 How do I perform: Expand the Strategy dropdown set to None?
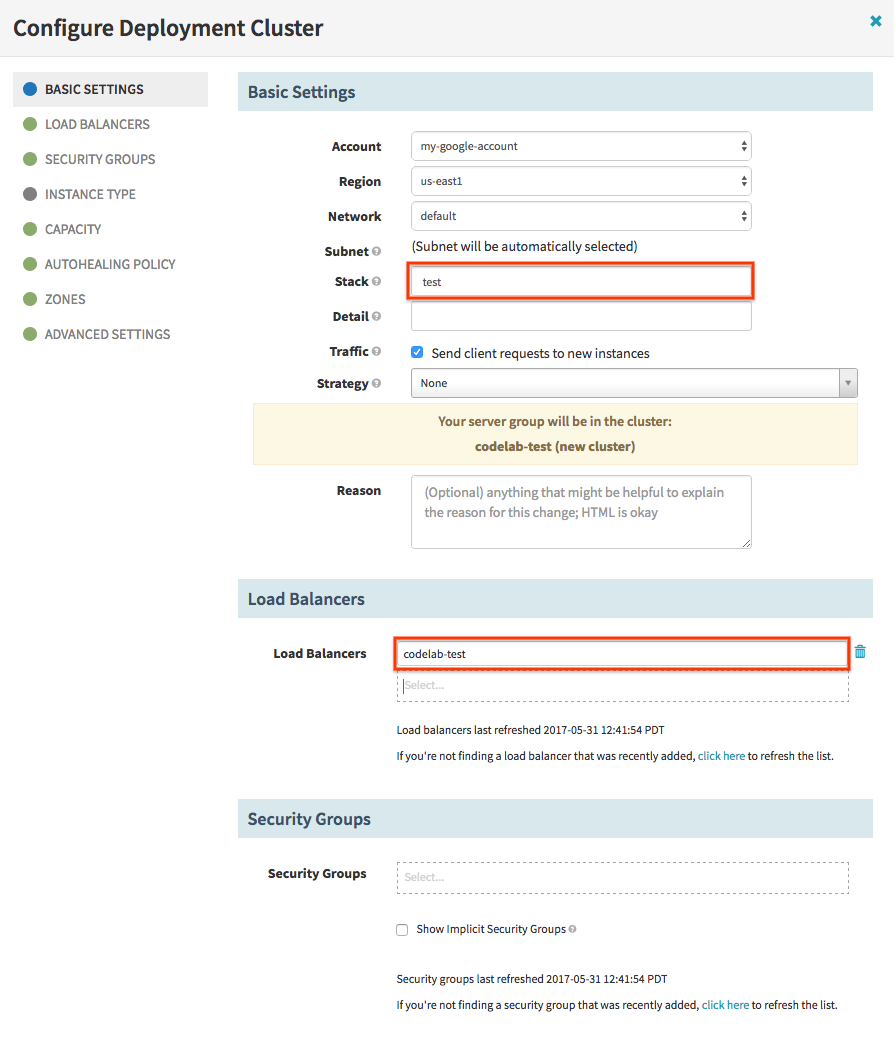pyautogui.click(x=634, y=383)
